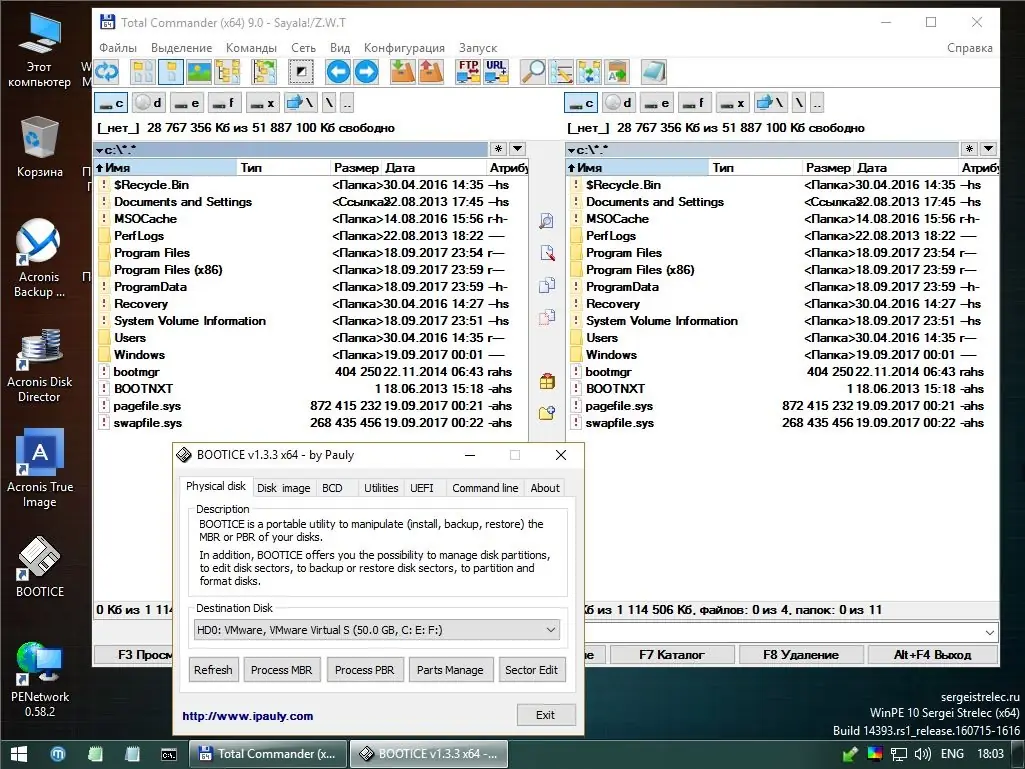Open the Конфигурация menu
The image size is (1025, 769).
404,48
